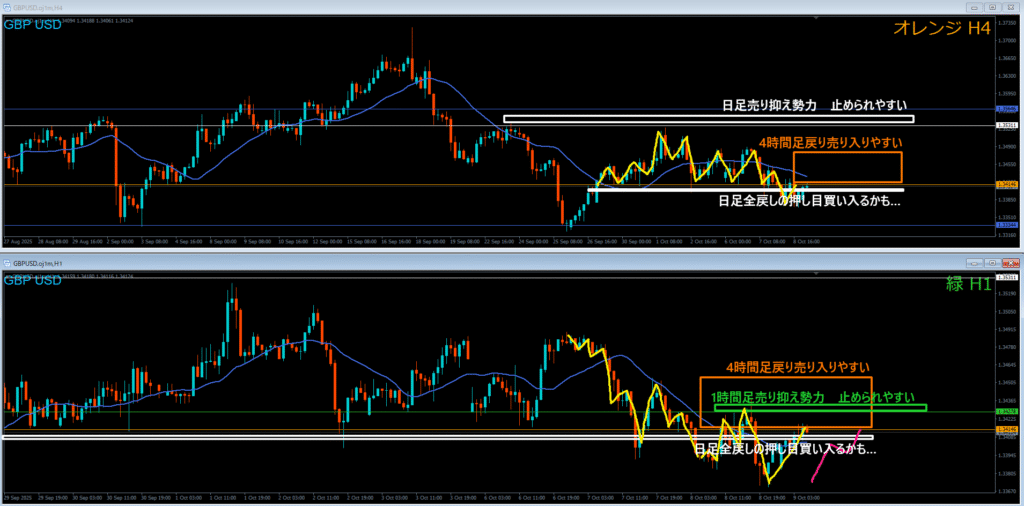Click the 1.34900 value on the H4 price scale
The image size is (1024, 506).
tap(1005, 147)
